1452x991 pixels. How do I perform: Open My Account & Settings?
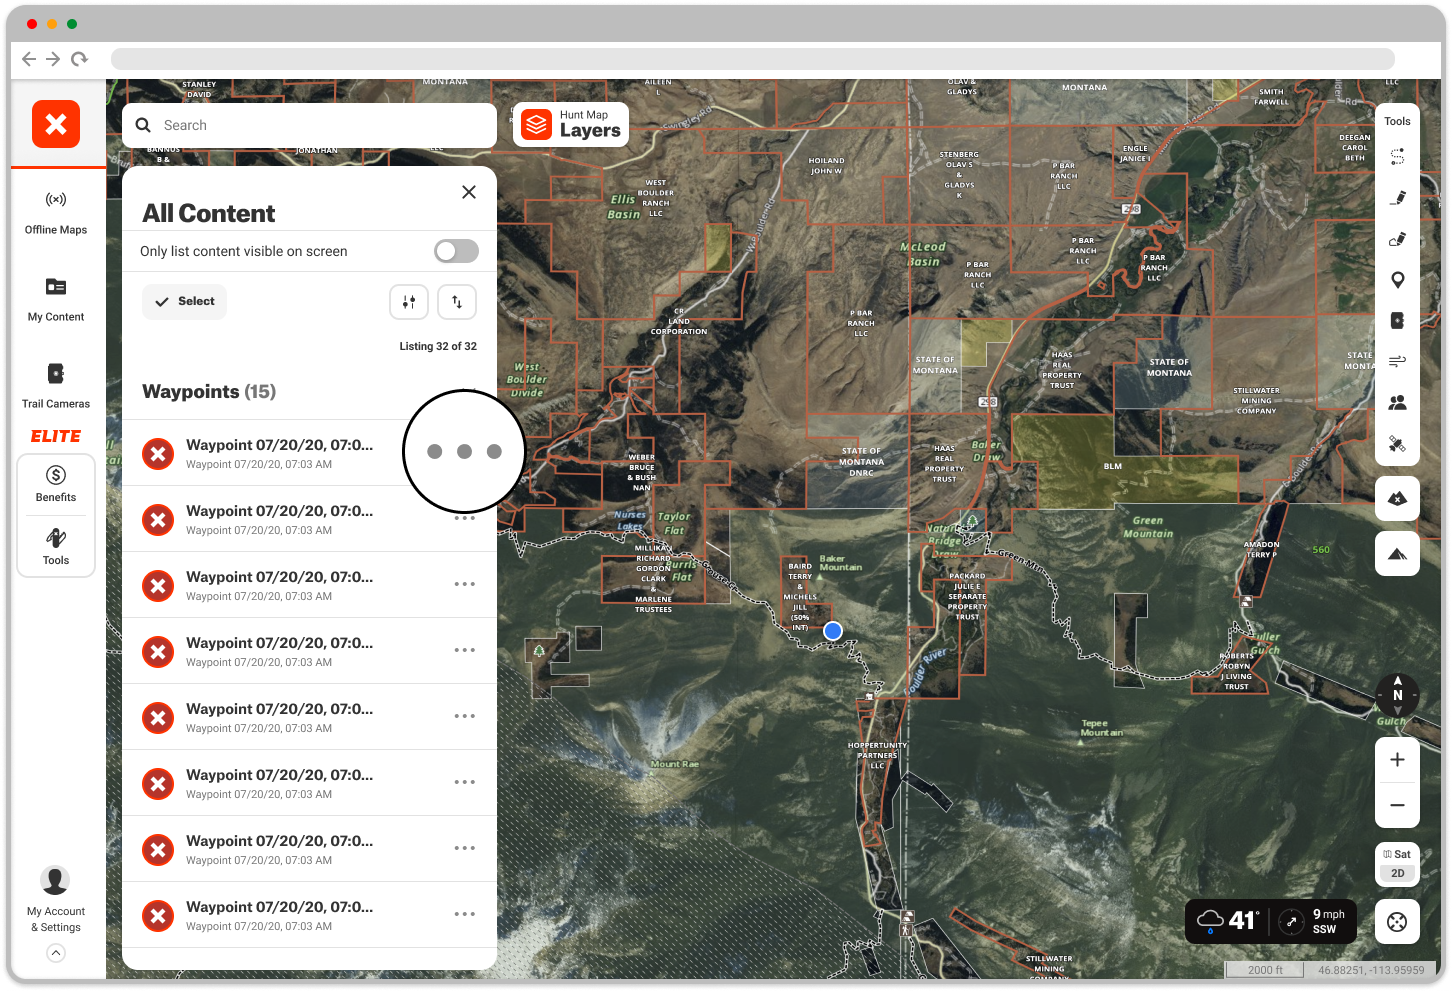click(56, 900)
